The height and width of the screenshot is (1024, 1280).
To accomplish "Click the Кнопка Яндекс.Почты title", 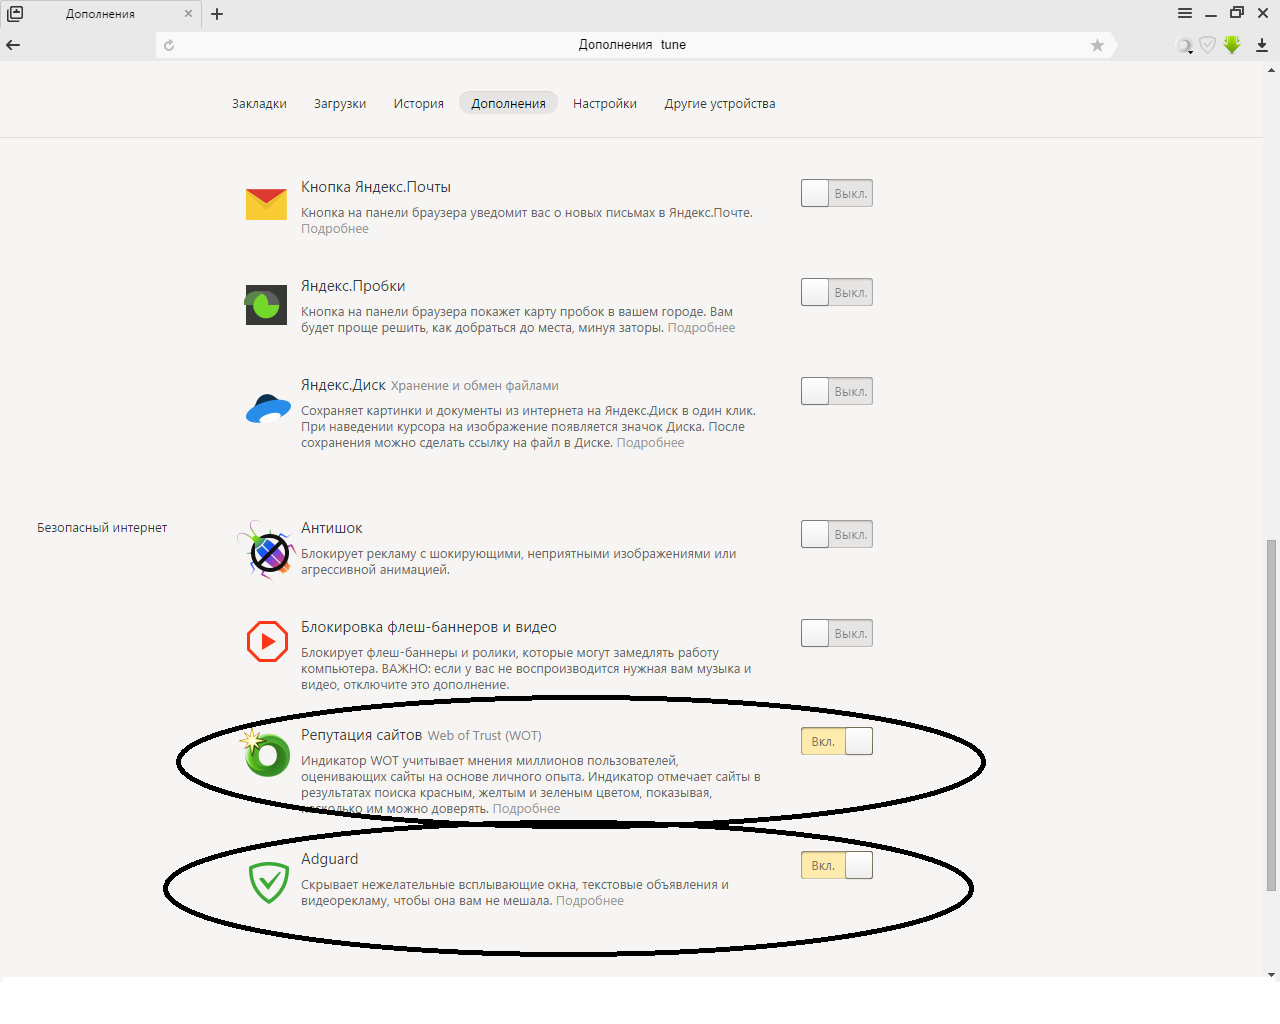I will point(376,187).
